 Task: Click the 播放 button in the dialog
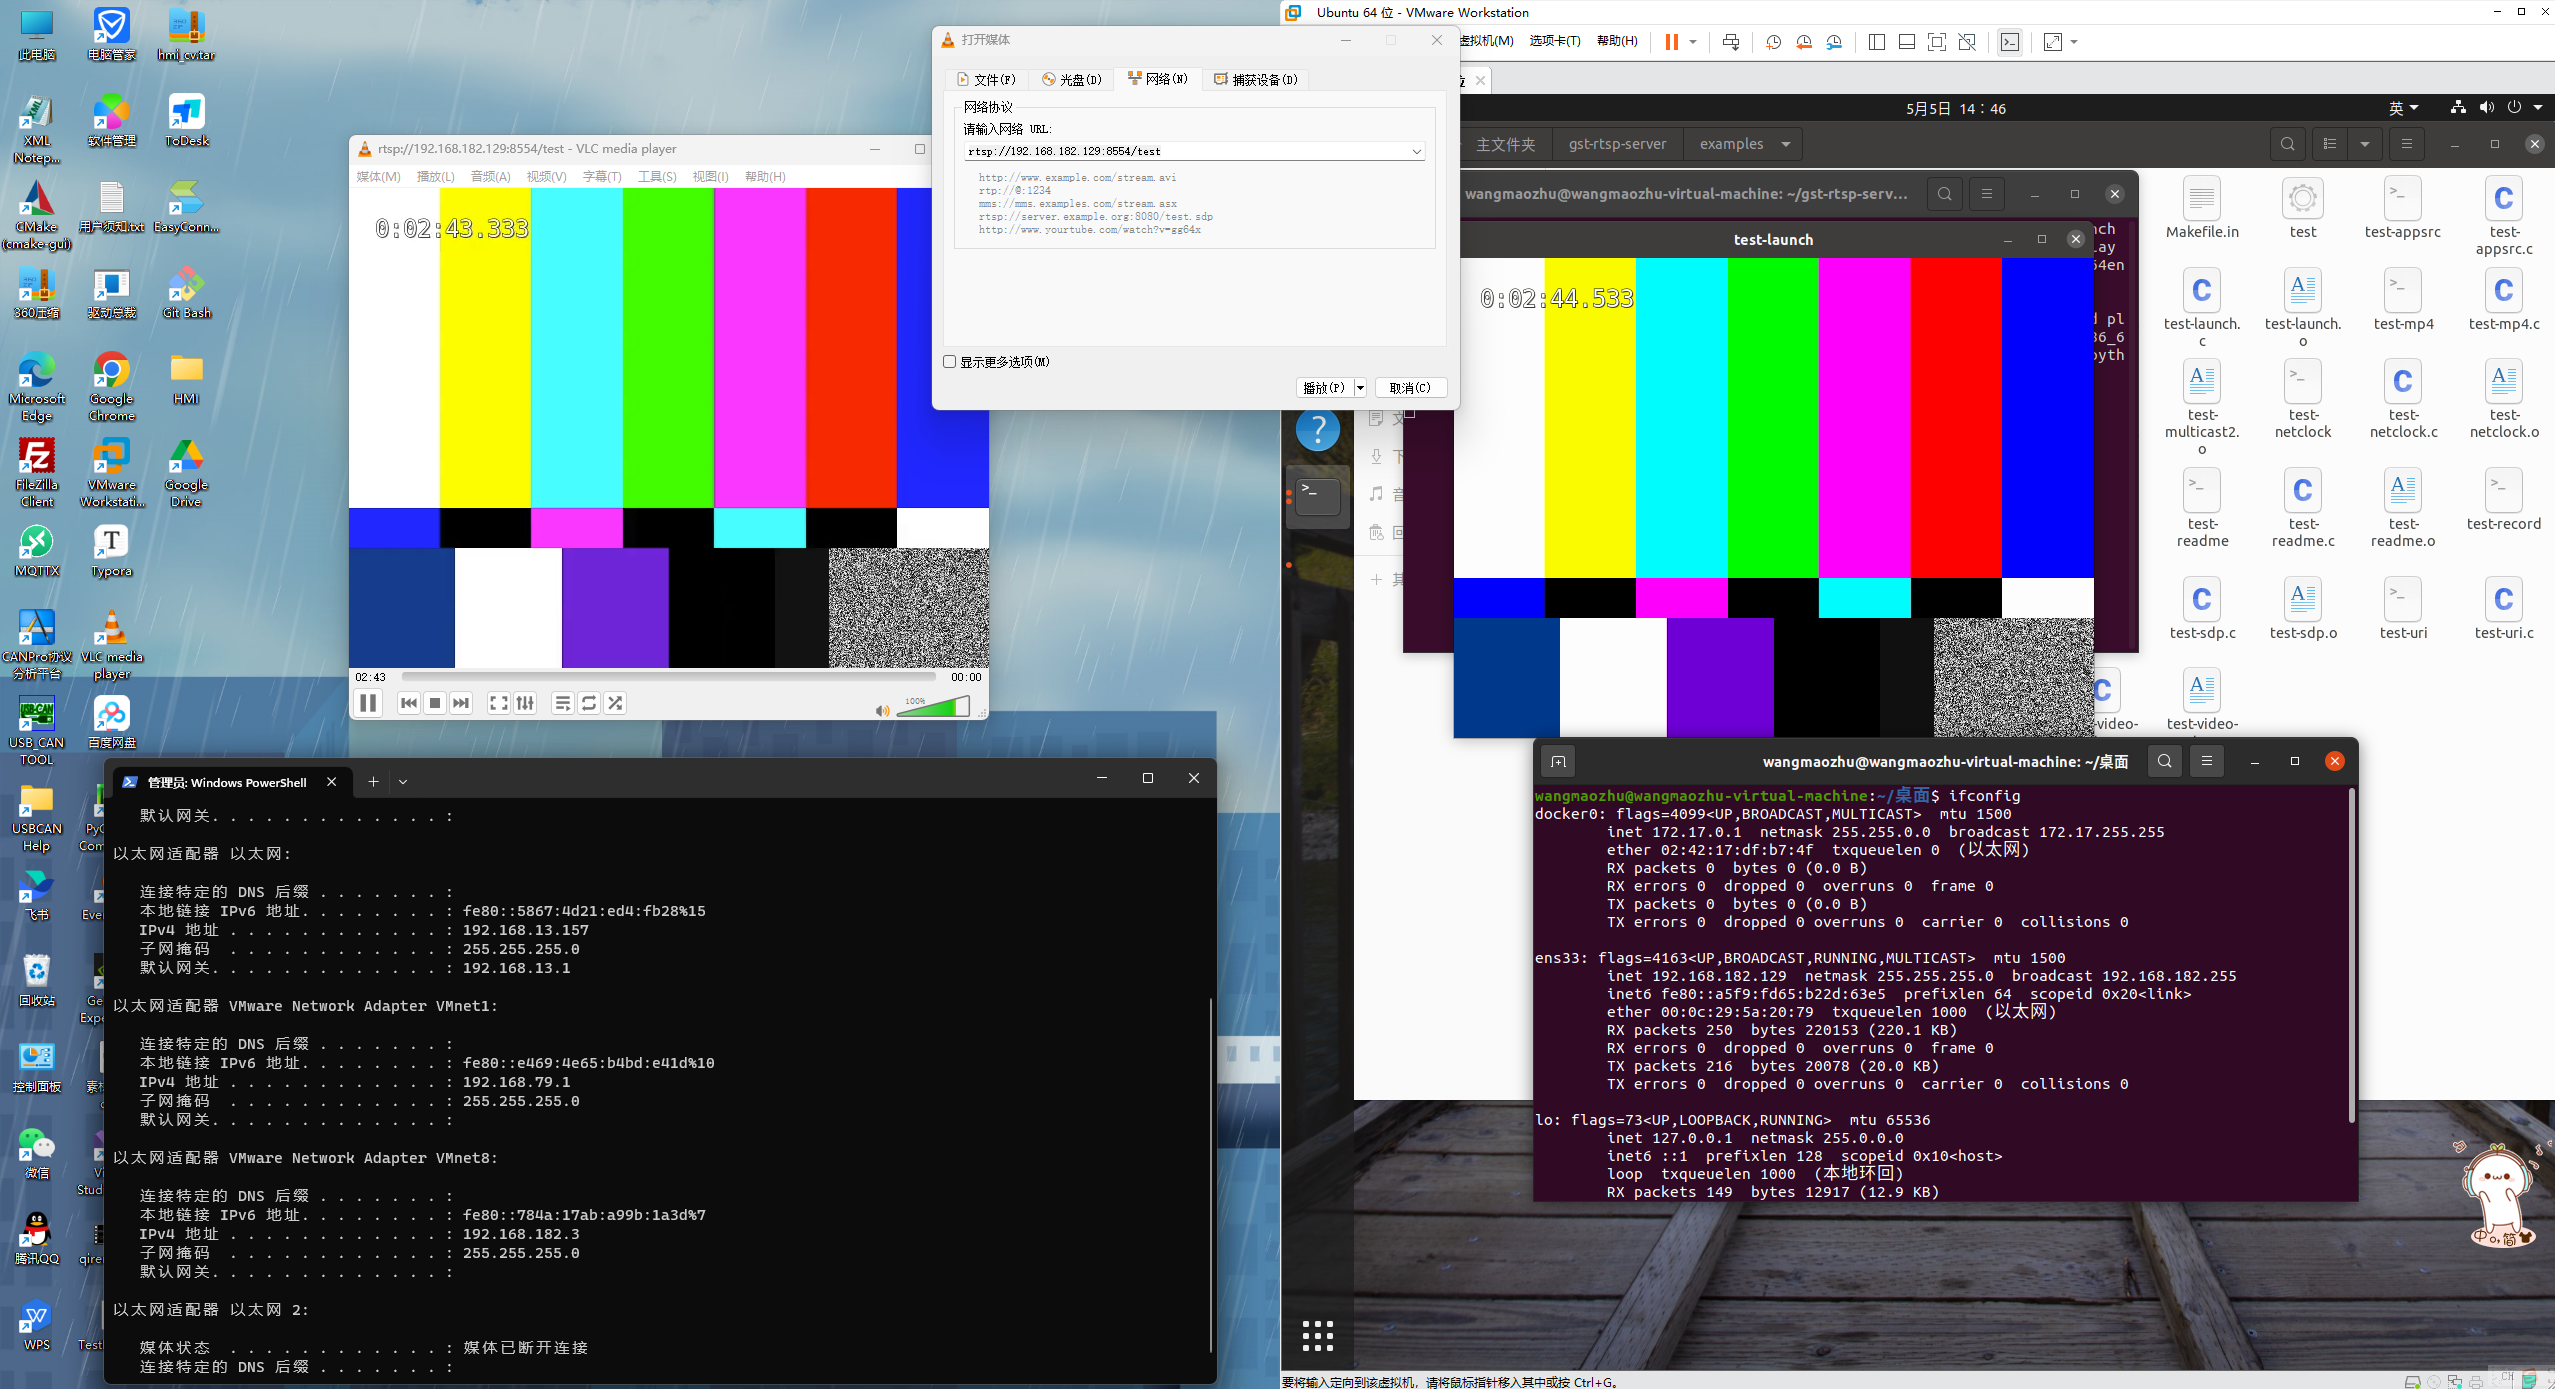[1324, 388]
